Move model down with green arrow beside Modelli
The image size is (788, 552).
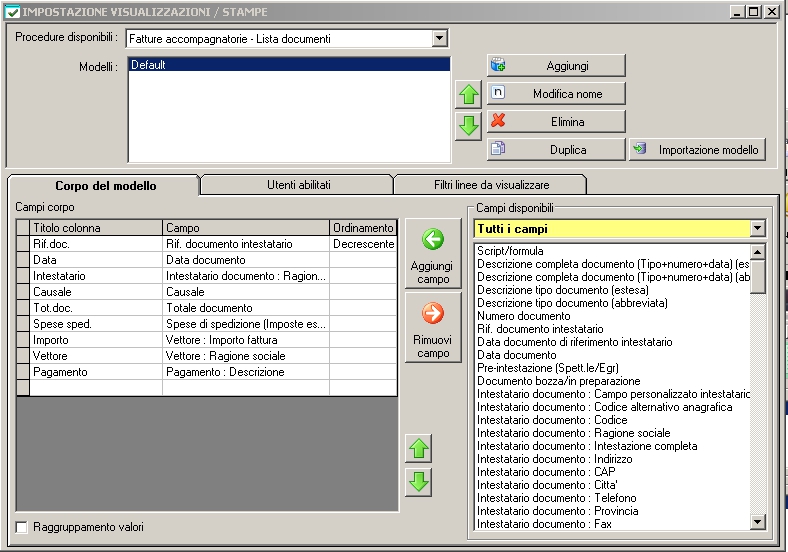(468, 126)
